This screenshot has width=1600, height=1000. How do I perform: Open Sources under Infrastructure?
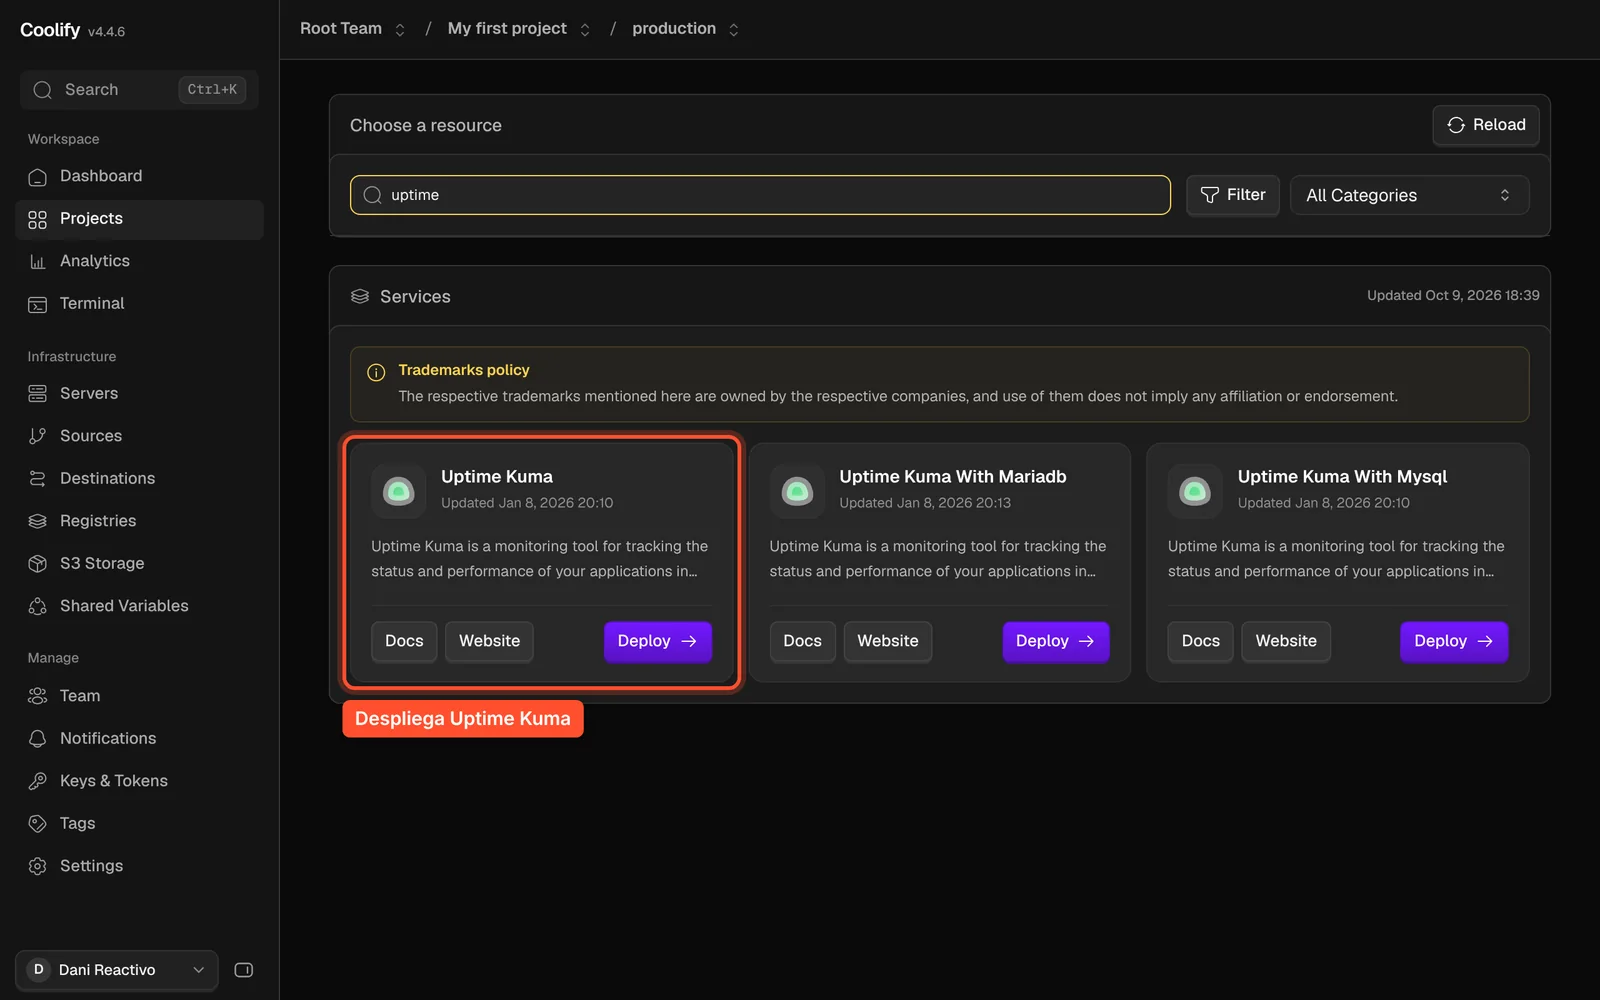tap(139, 436)
